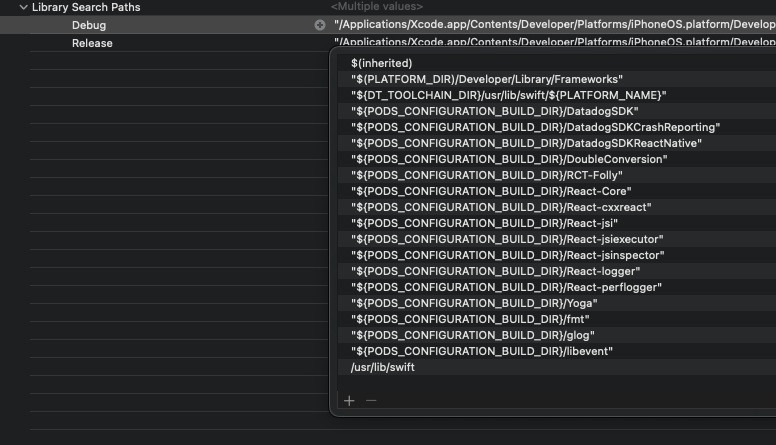
Task: Select the Library Search Paths label
Action: click(86, 7)
